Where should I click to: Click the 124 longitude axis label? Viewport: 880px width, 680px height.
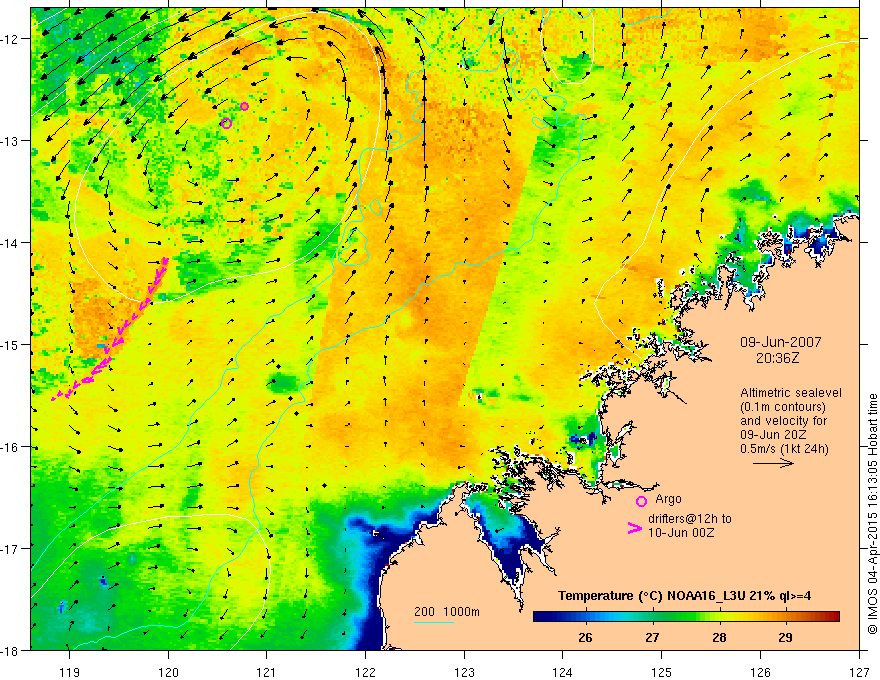click(562, 672)
